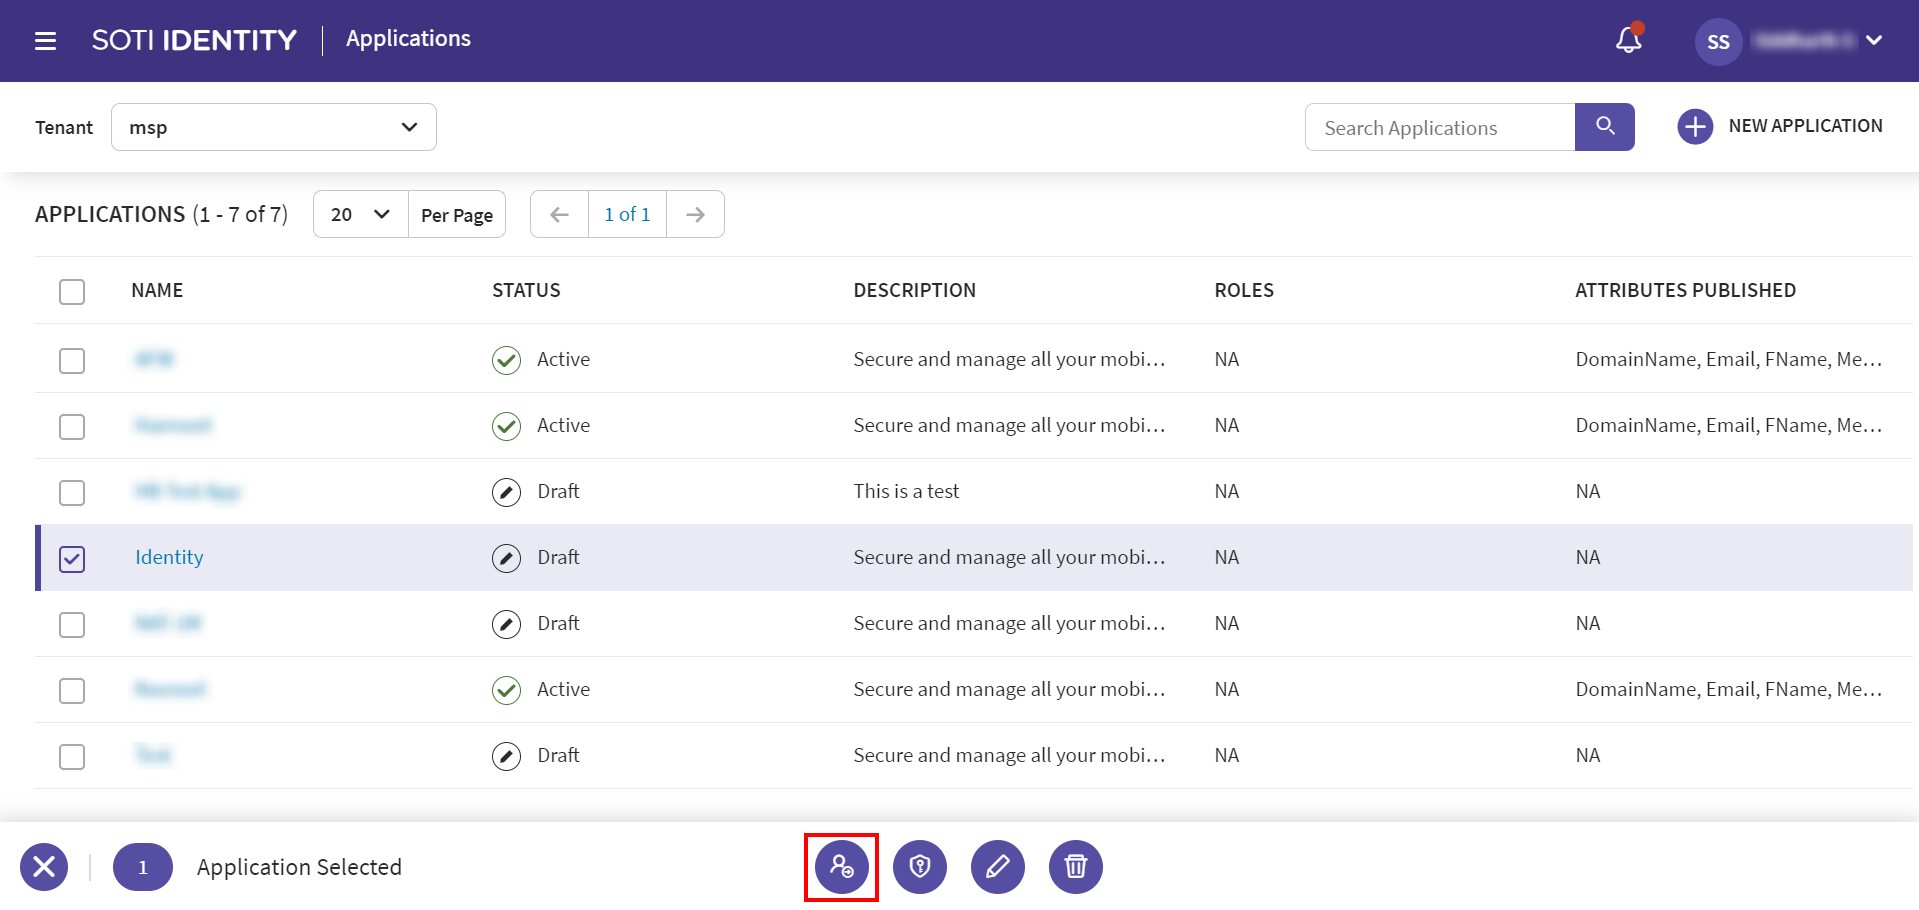Click the search magnifier button
This screenshot has width=1919, height=910.
coord(1605,127)
